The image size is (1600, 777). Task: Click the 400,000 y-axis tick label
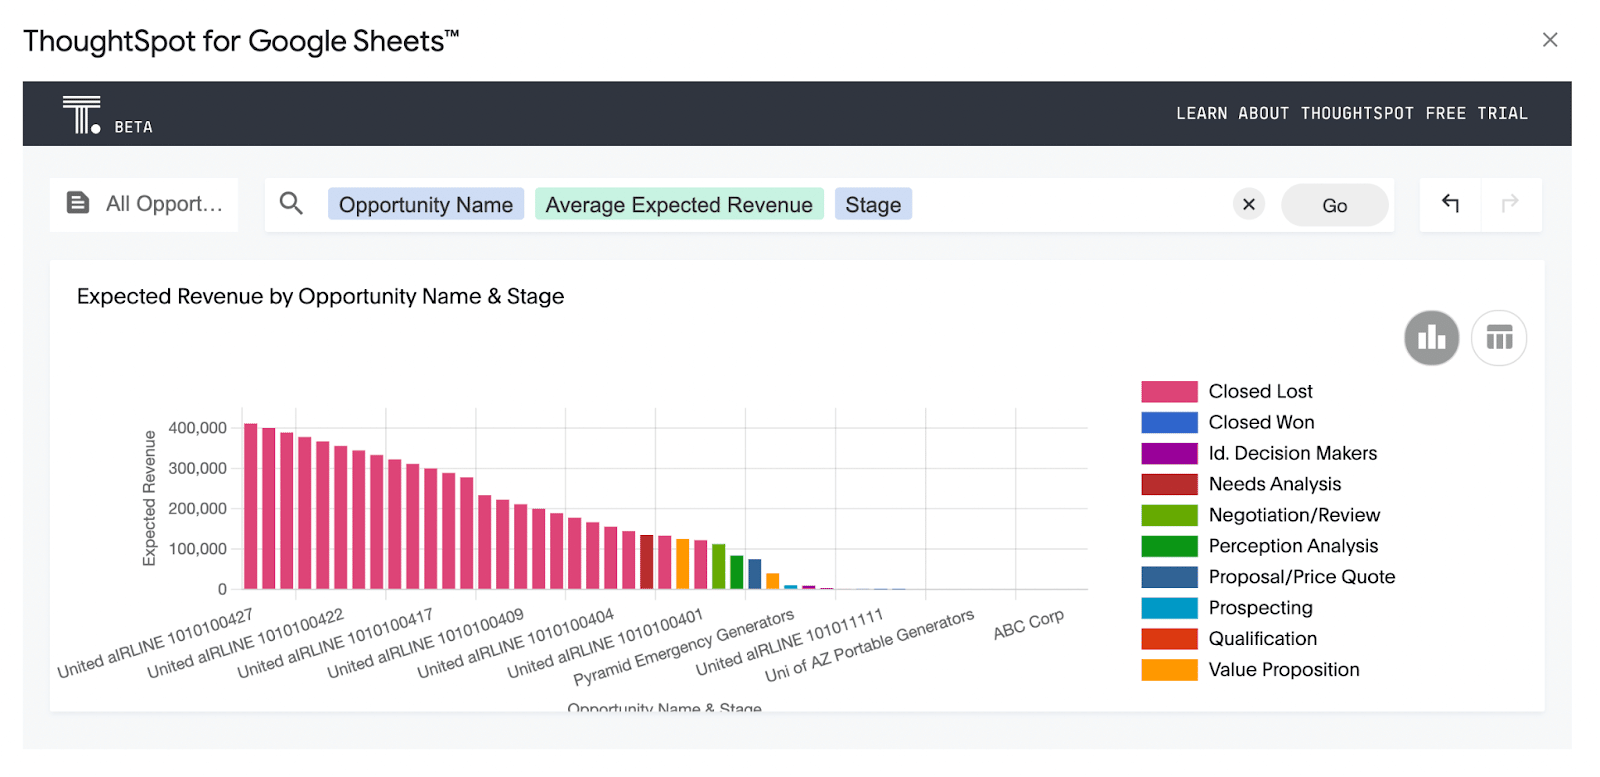click(198, 428)
